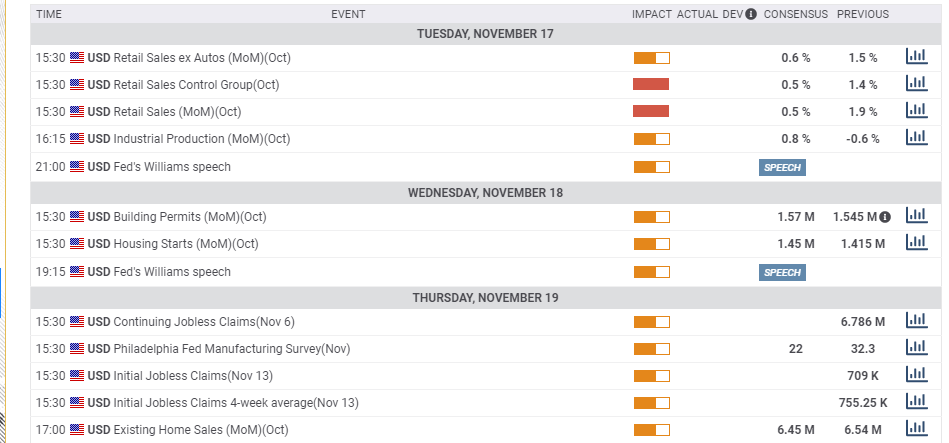The image size is (949, 443).
Task: Click the SPEECH badge for Wednesday Williams speech
Action: click(782, 272)
